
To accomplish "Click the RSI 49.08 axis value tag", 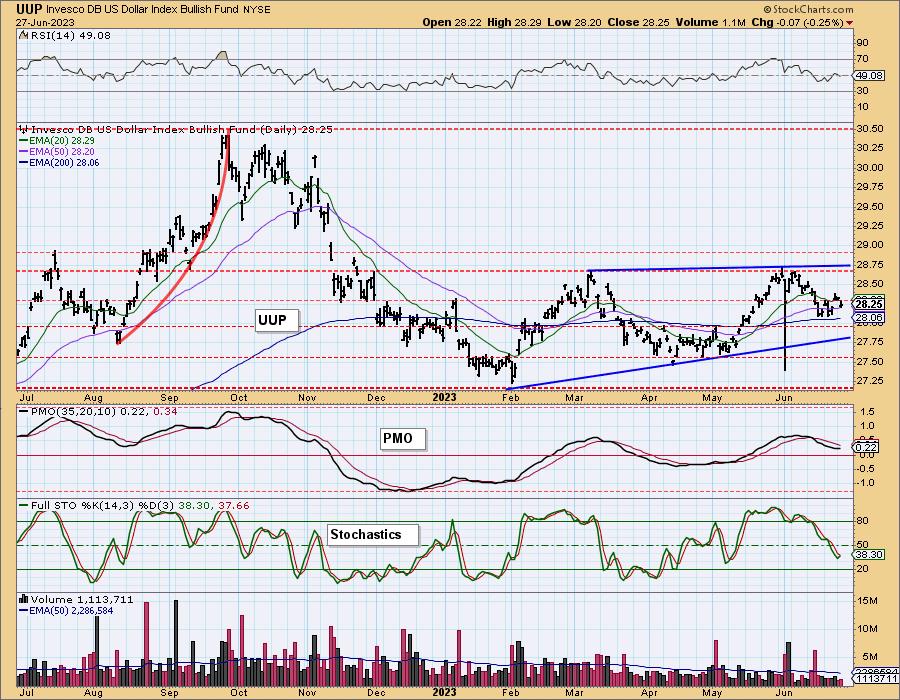I will pyautogui.click(x=868, y=75).
